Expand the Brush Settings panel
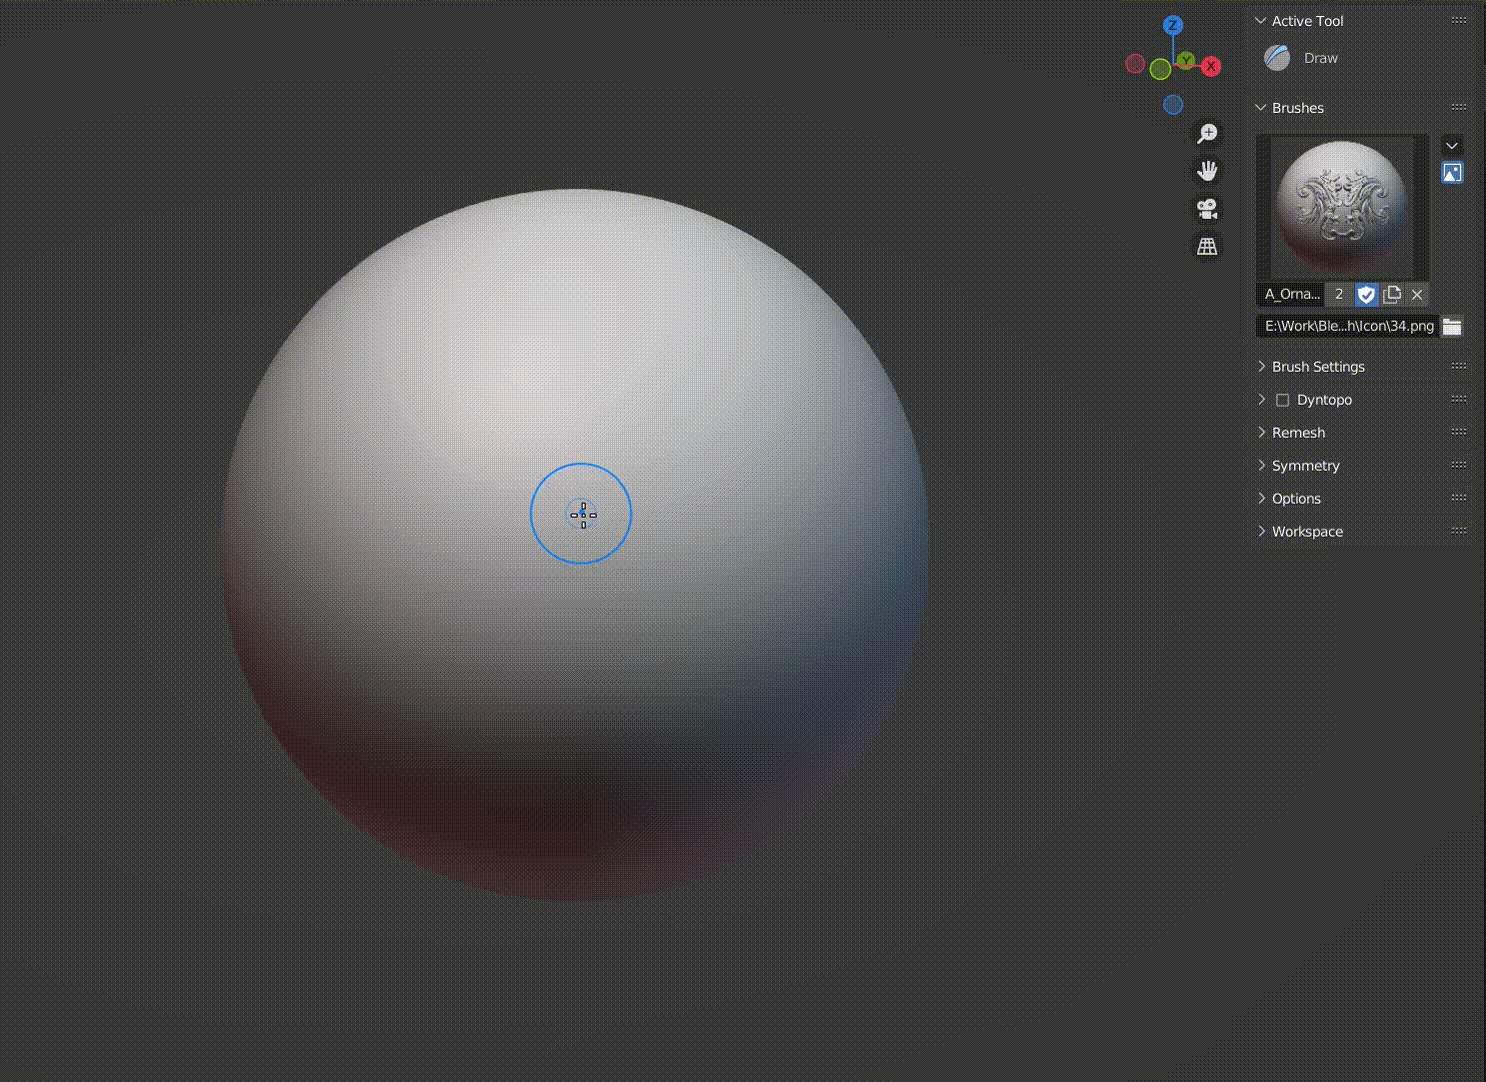The width and height of the screenshot is (1486, 1082). [1261, 367]
